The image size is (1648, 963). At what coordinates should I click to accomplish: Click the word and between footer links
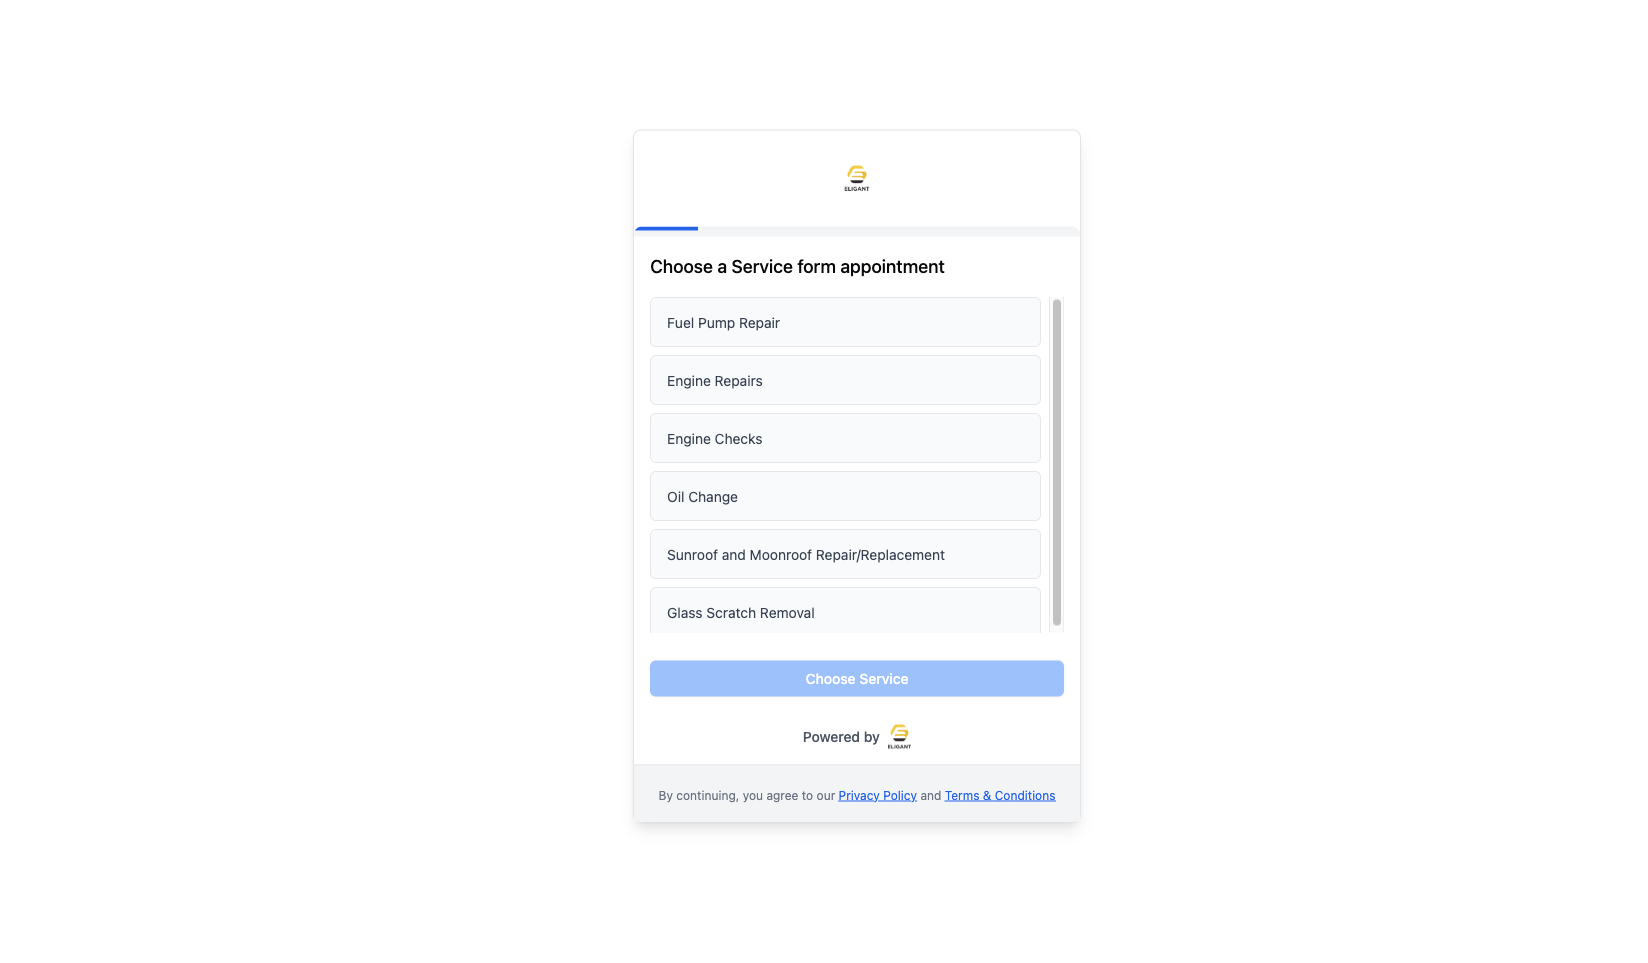930,795
